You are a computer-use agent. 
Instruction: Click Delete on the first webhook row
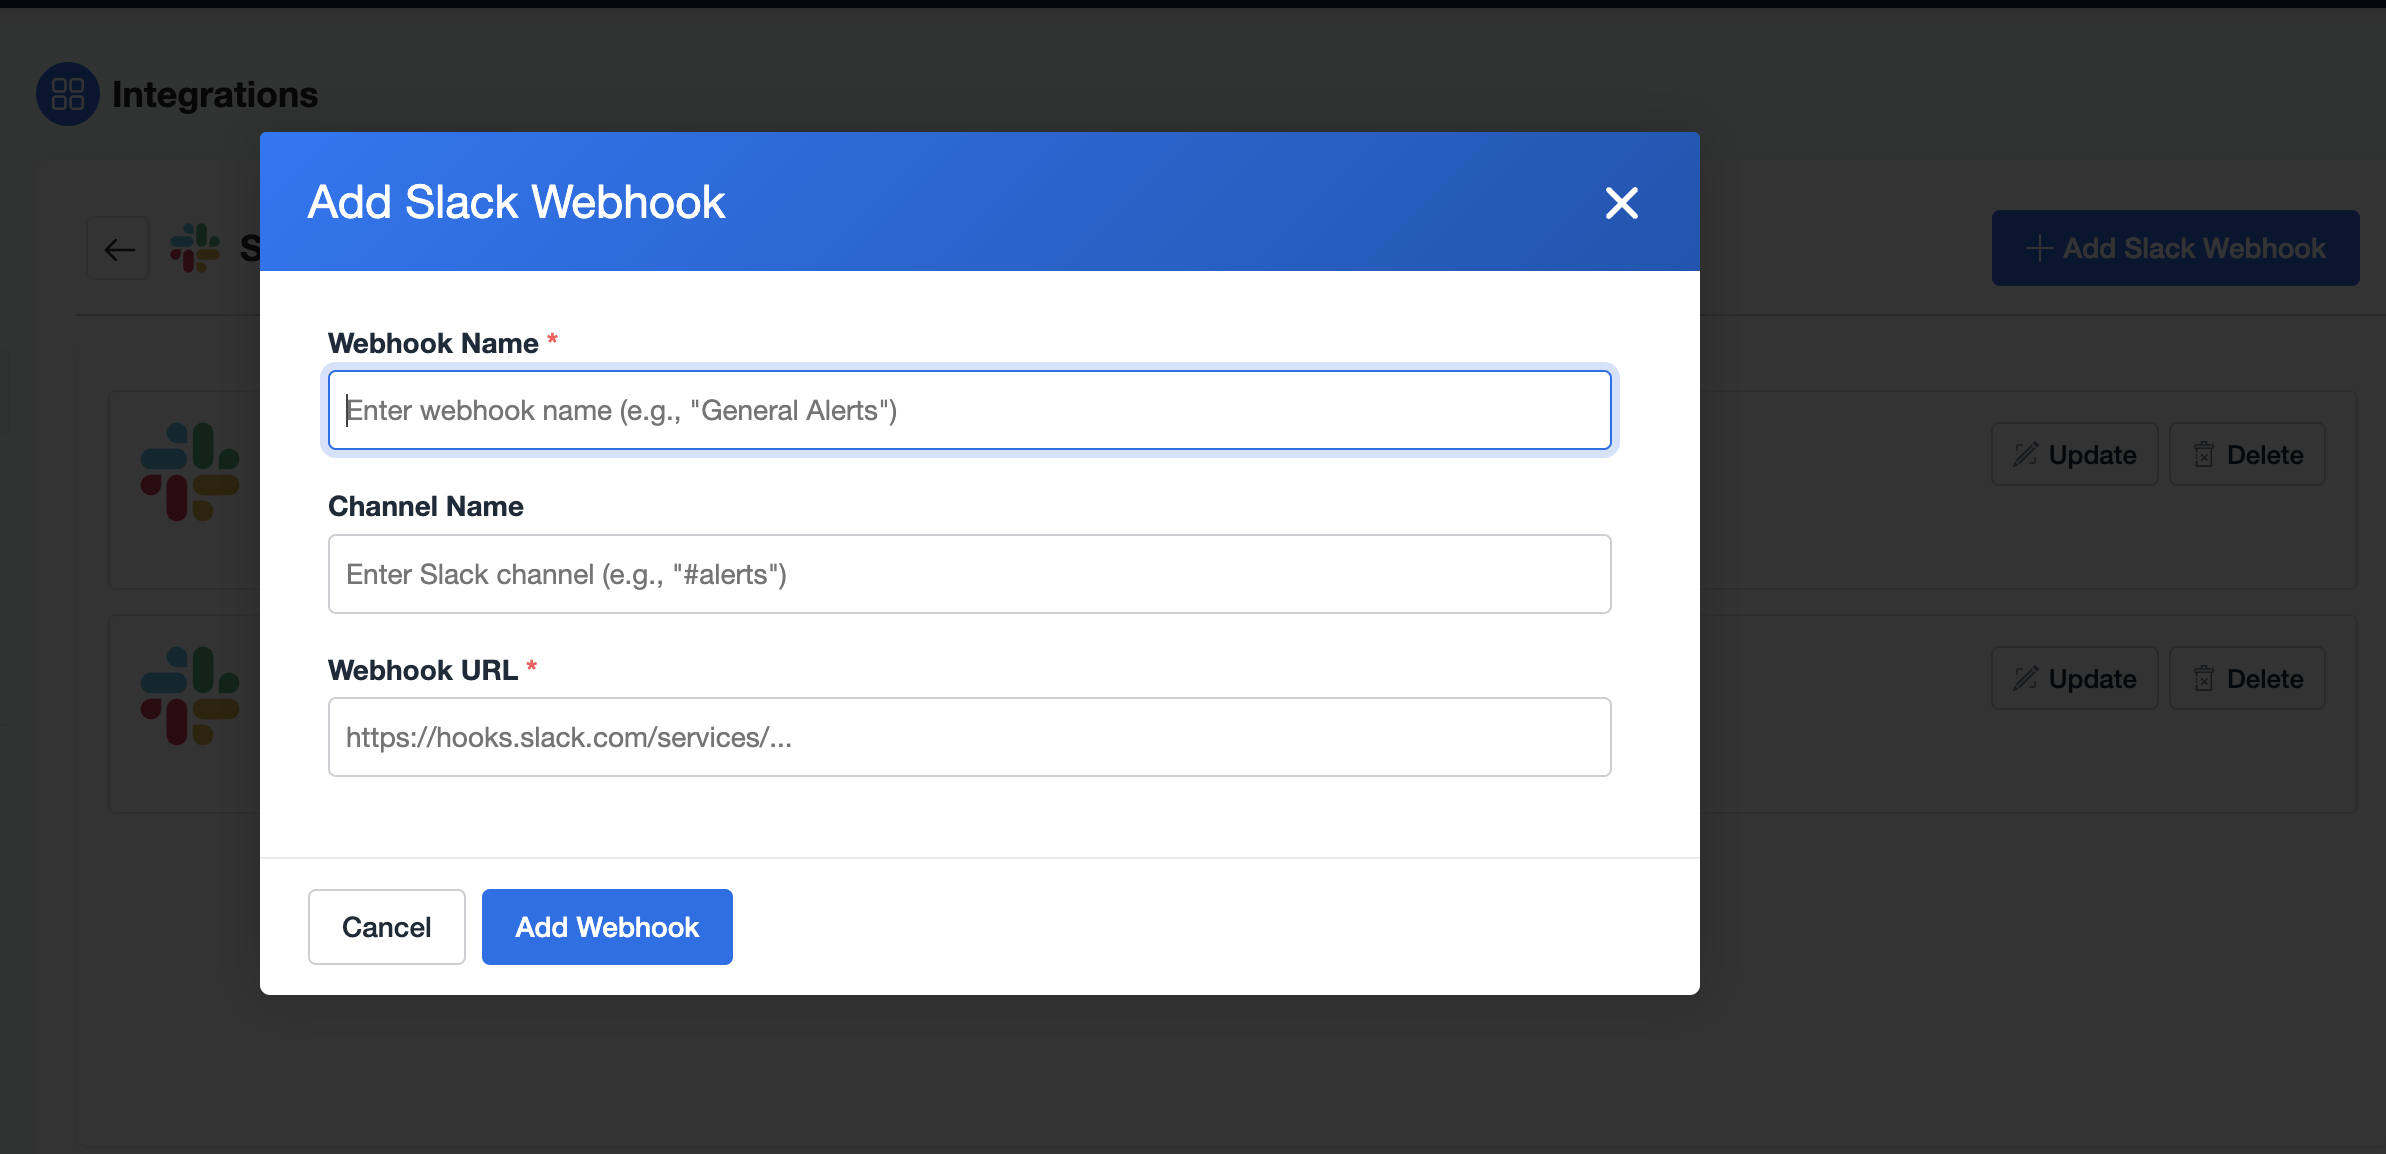click(x=2247, y=455)
